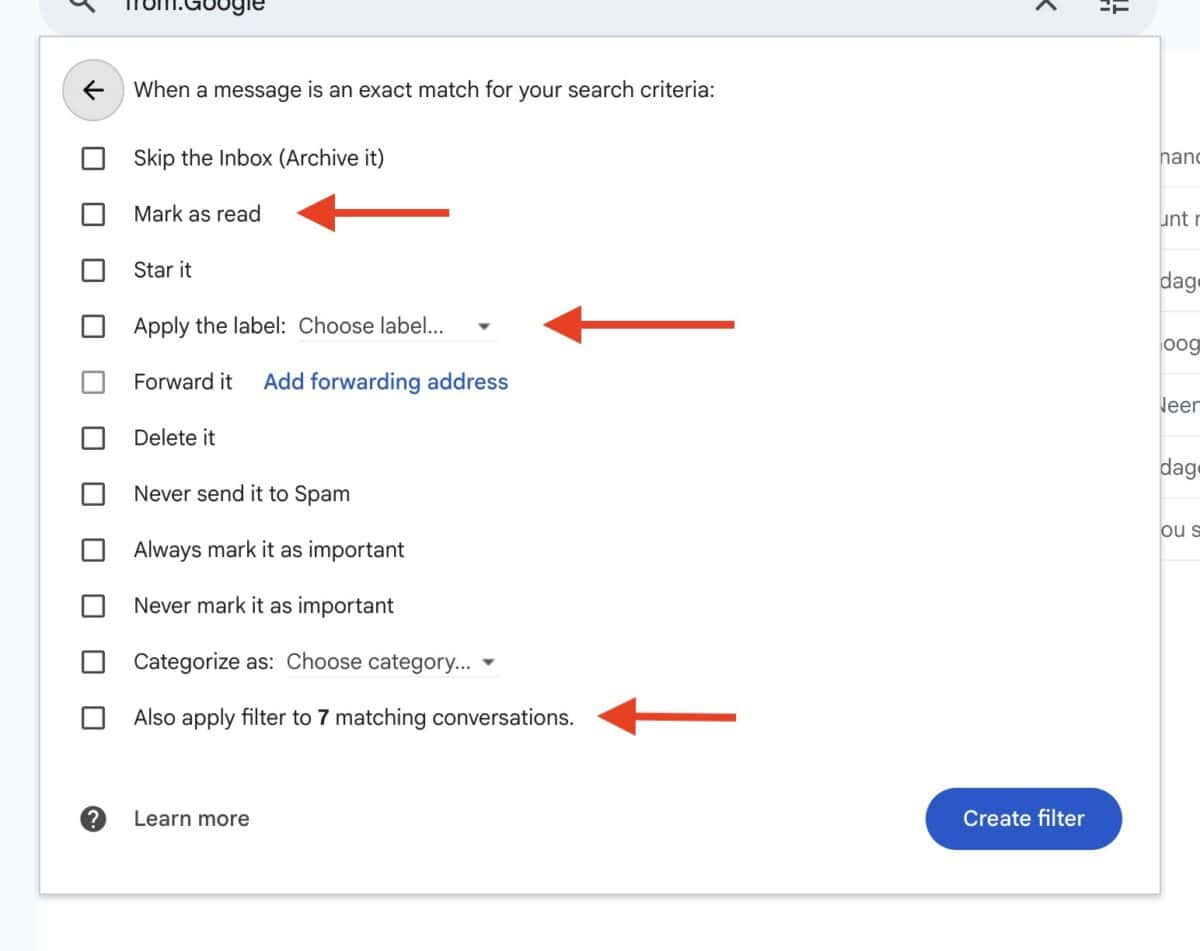This screenshot has height=951, width=1200.
Task: Open the Choose label dropdown
Action: click(x=396, y=326)
